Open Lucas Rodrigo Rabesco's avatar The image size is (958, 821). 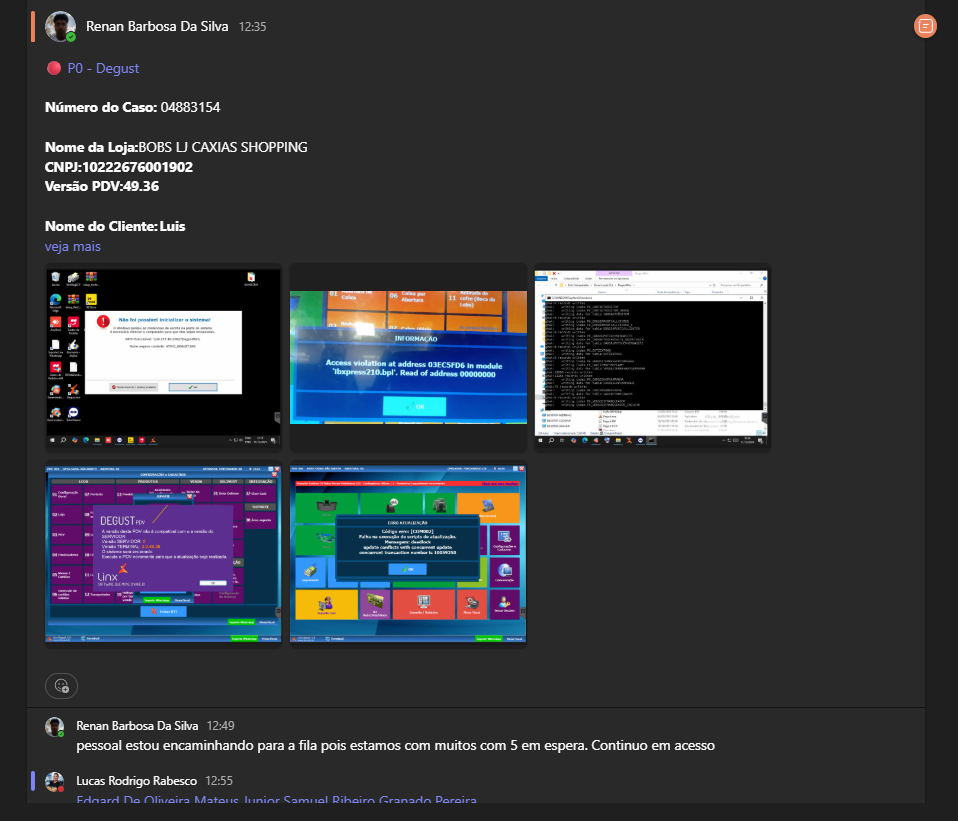54,782
